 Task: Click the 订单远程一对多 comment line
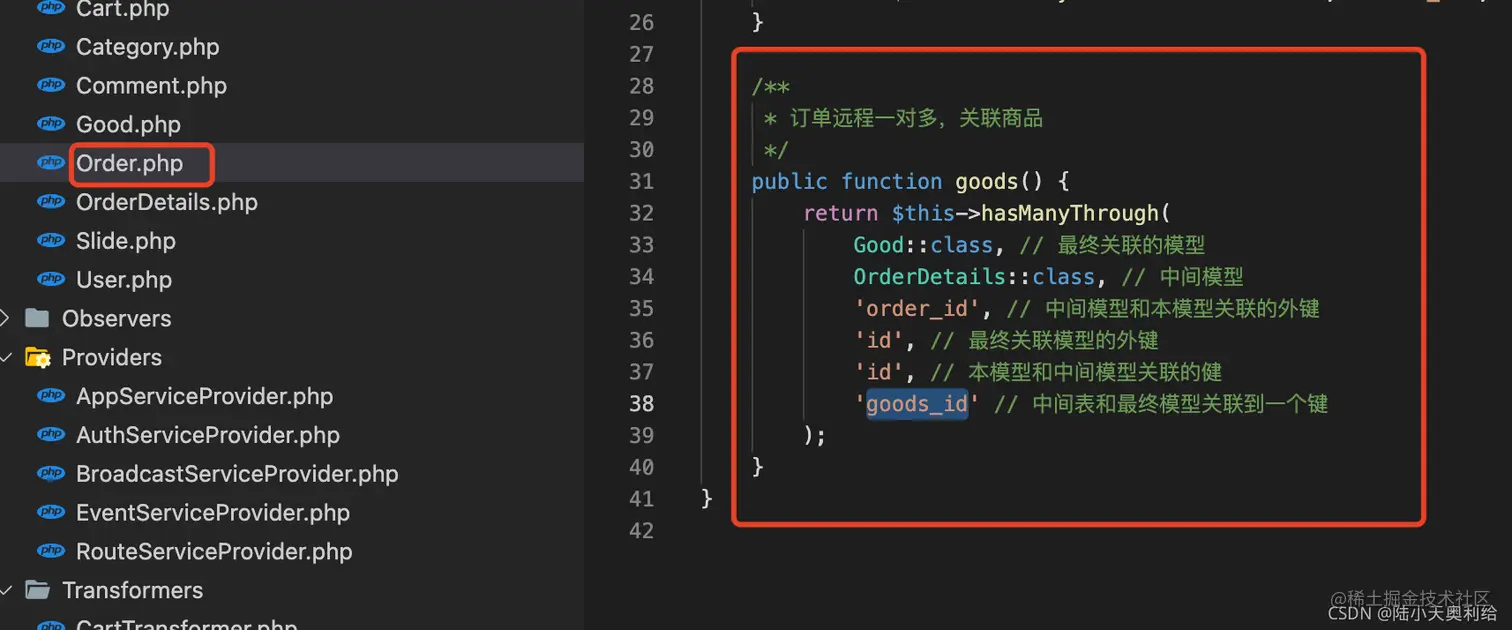click(x=903, y=118)
